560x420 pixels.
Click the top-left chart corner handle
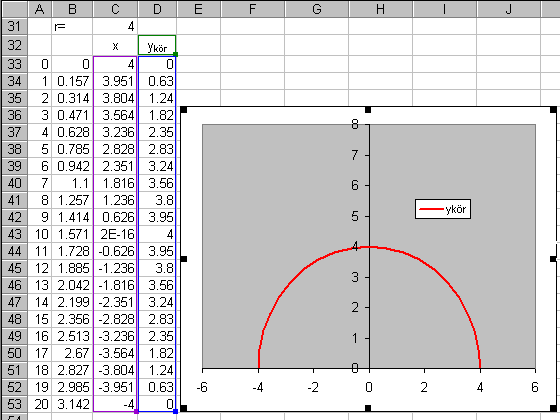click(x=184, y=110)
